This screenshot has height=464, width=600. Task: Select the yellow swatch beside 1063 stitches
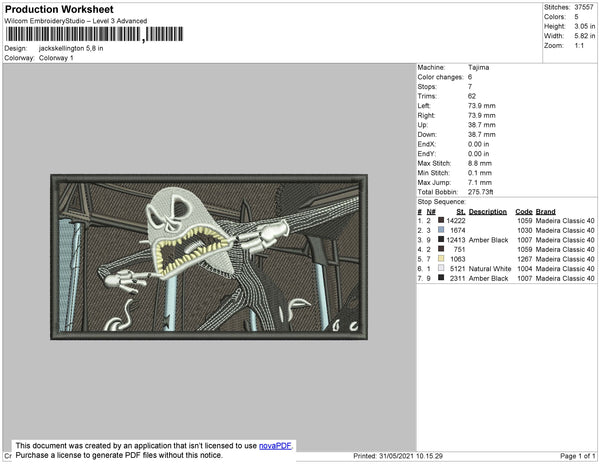click(441, 259)
